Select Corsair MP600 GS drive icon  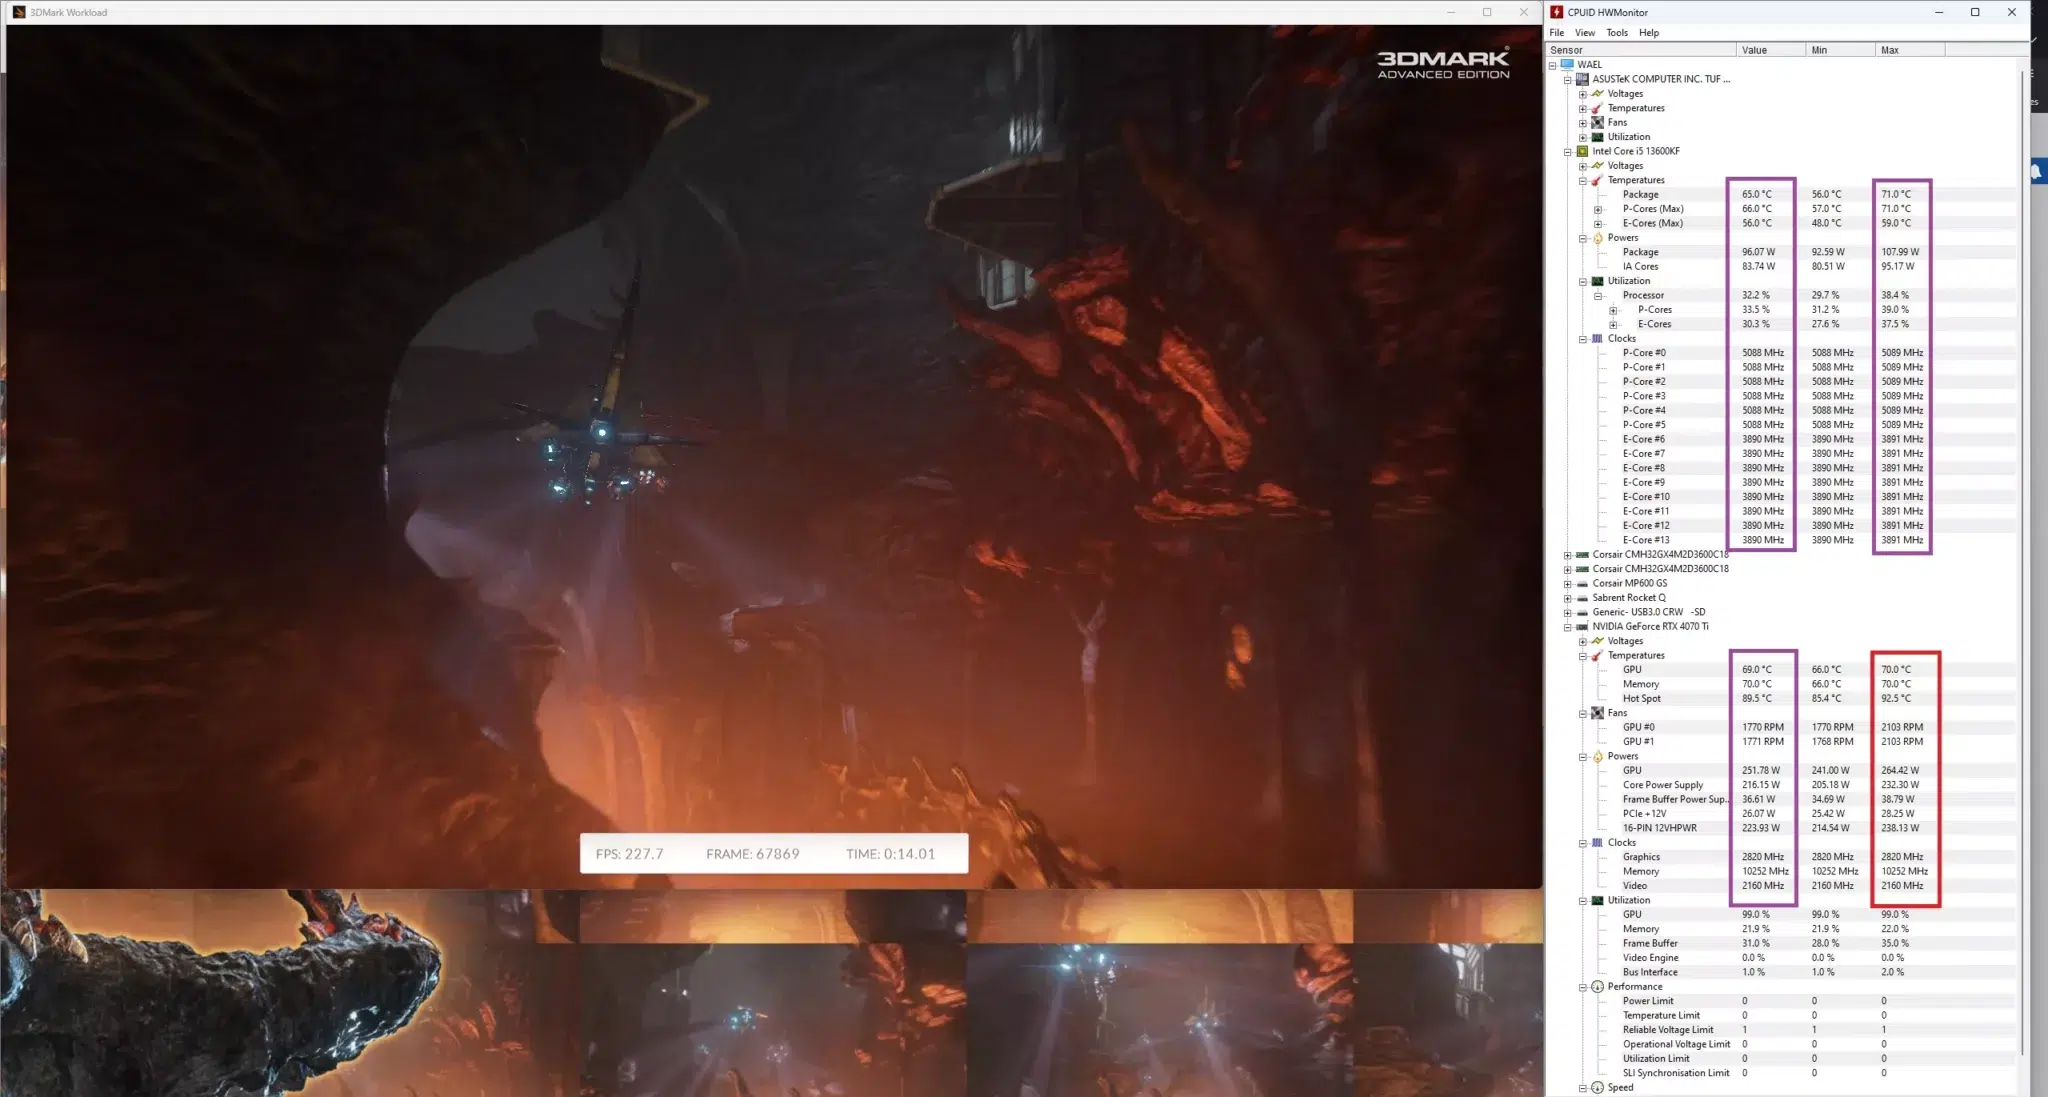click(x=1582, y=583)
